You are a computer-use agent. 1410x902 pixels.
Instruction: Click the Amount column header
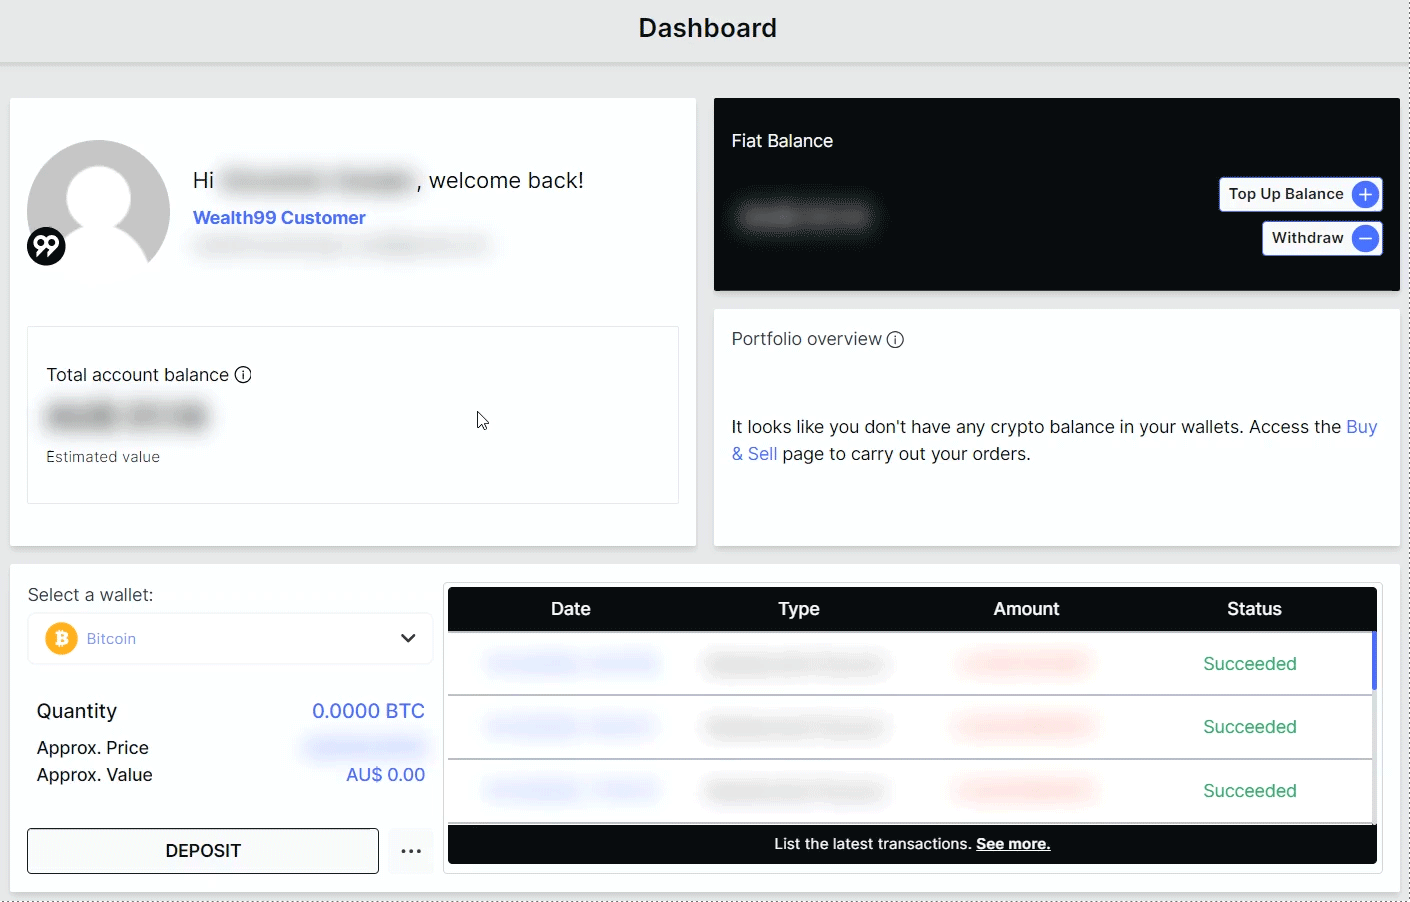pyautogui.click(x=1026, y=609)
